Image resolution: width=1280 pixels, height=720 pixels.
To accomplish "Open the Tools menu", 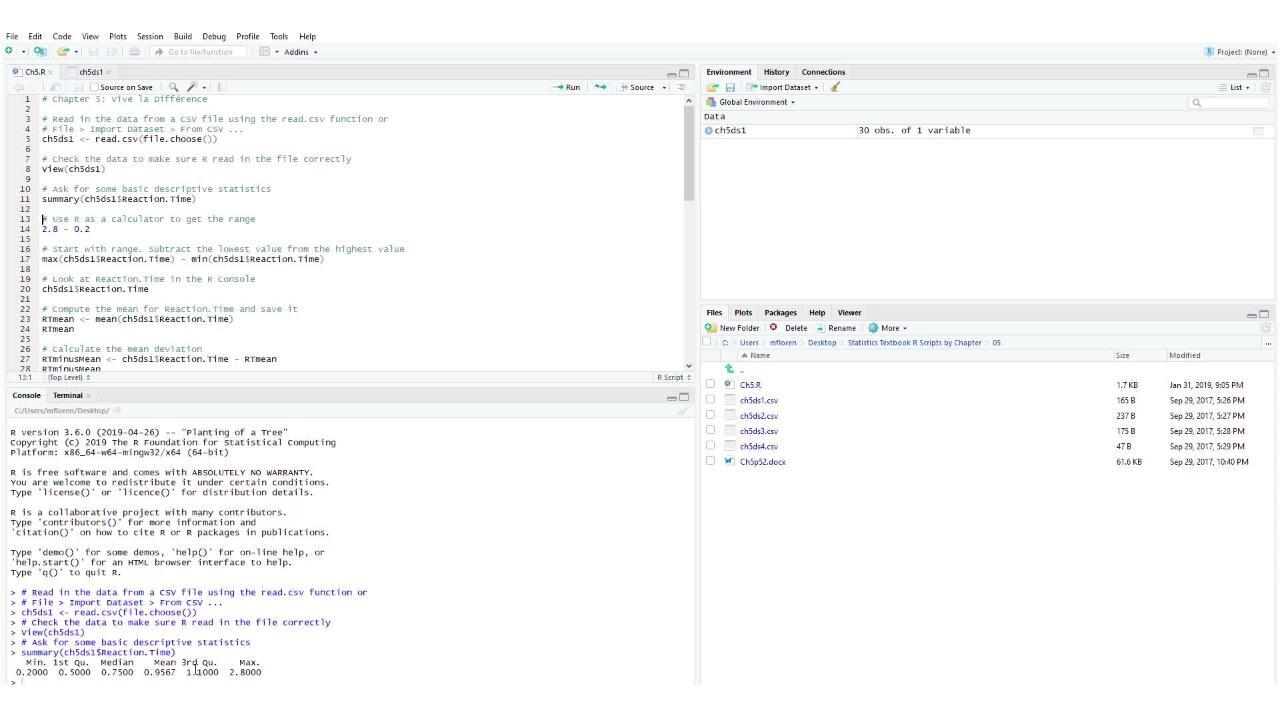I will 279,36.
